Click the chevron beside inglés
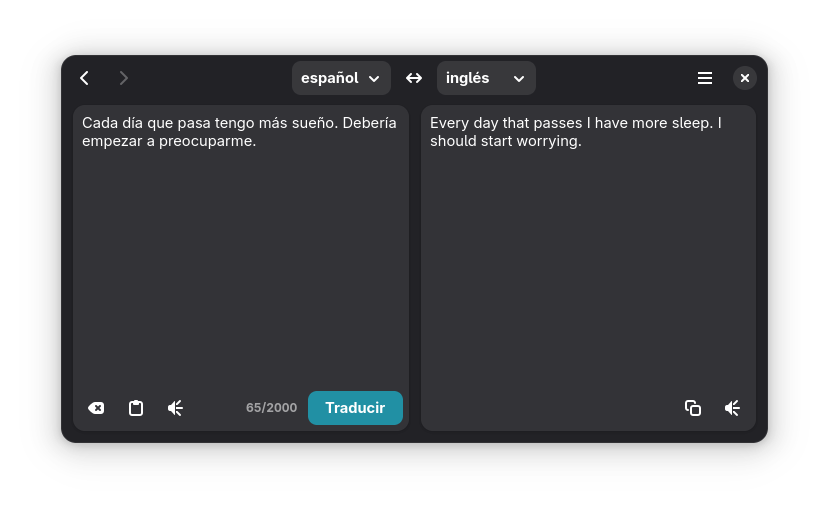The width and height of the screenshot is (829, 510). (519, 79)
